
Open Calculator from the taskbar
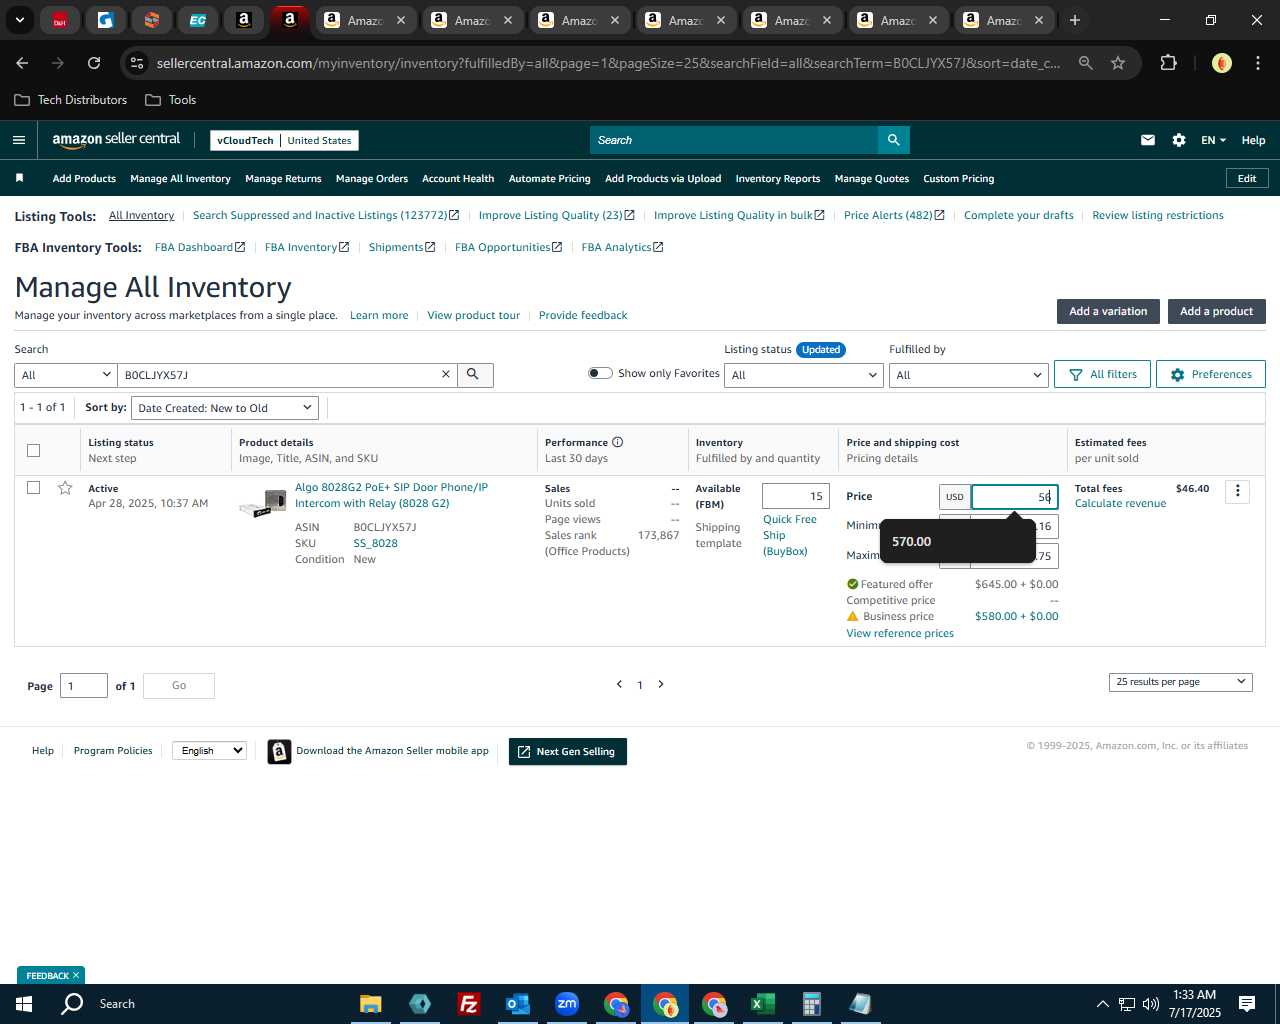811,1004
